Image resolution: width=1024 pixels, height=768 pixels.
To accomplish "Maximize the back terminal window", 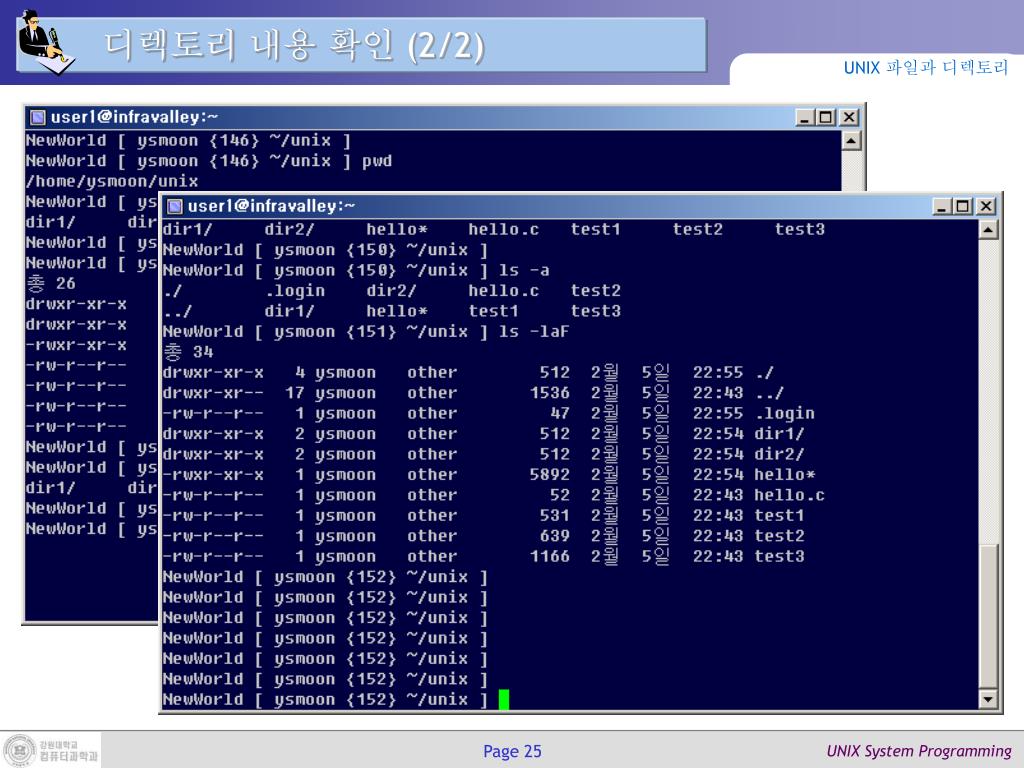I will [x=826, y=118].
